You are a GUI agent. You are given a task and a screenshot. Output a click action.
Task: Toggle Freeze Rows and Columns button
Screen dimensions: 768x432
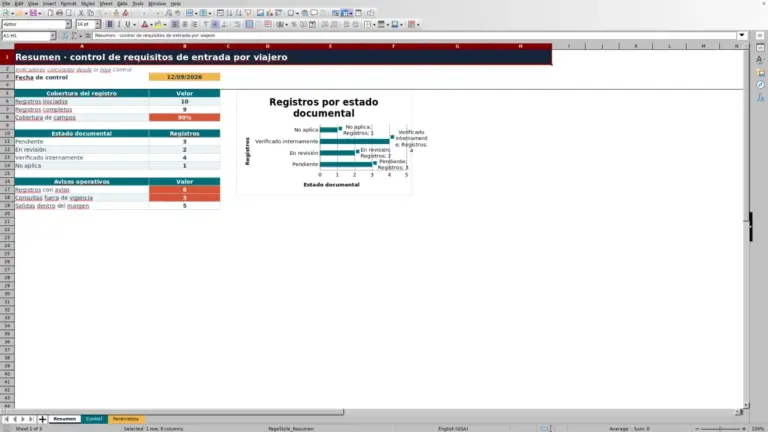pos(345,13)
